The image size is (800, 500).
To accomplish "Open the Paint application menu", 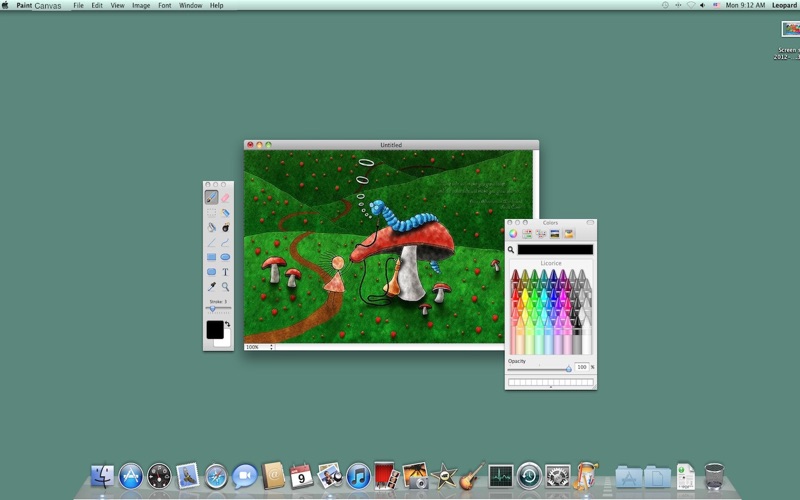I will [24, 5].
